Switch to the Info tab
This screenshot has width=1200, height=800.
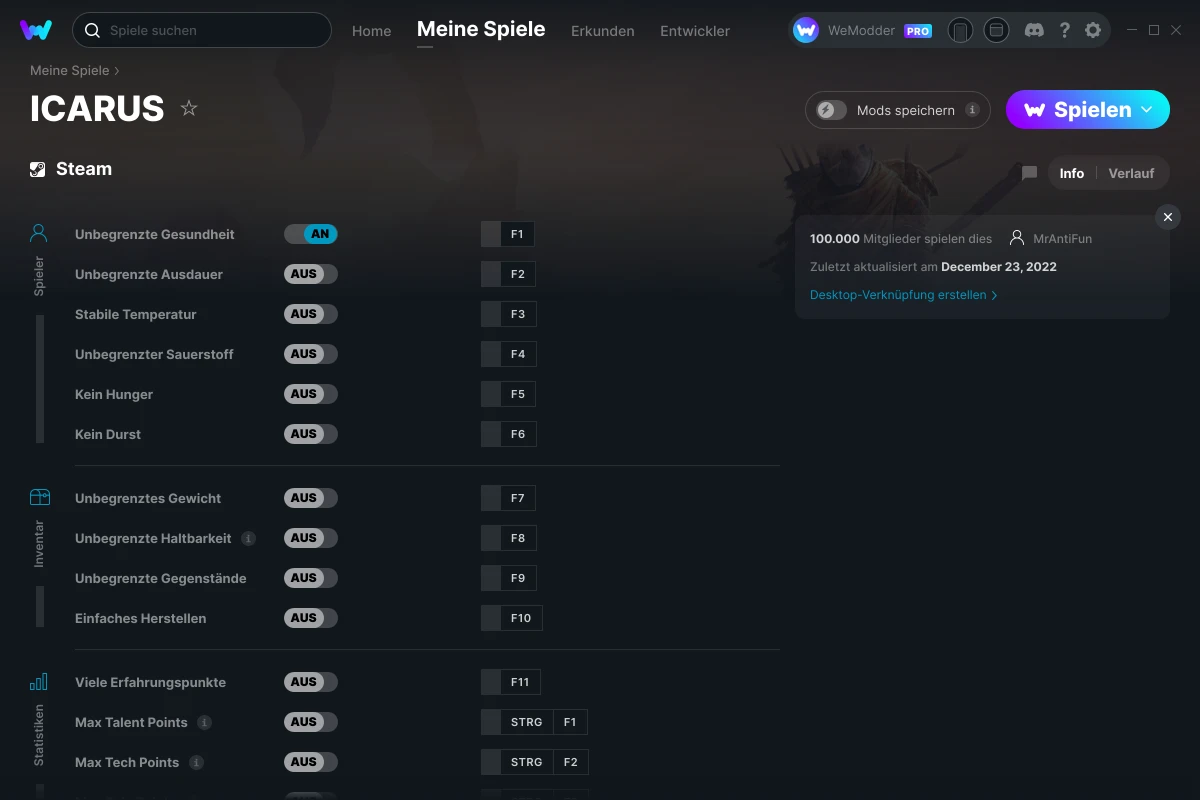1072,173
